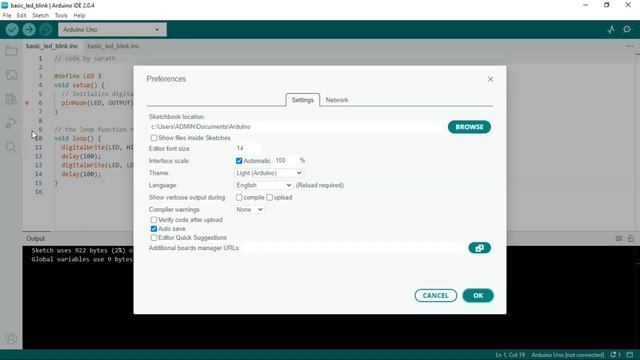Click the CANCEL button
Screen dimensions: 640x360
[436, 296]
